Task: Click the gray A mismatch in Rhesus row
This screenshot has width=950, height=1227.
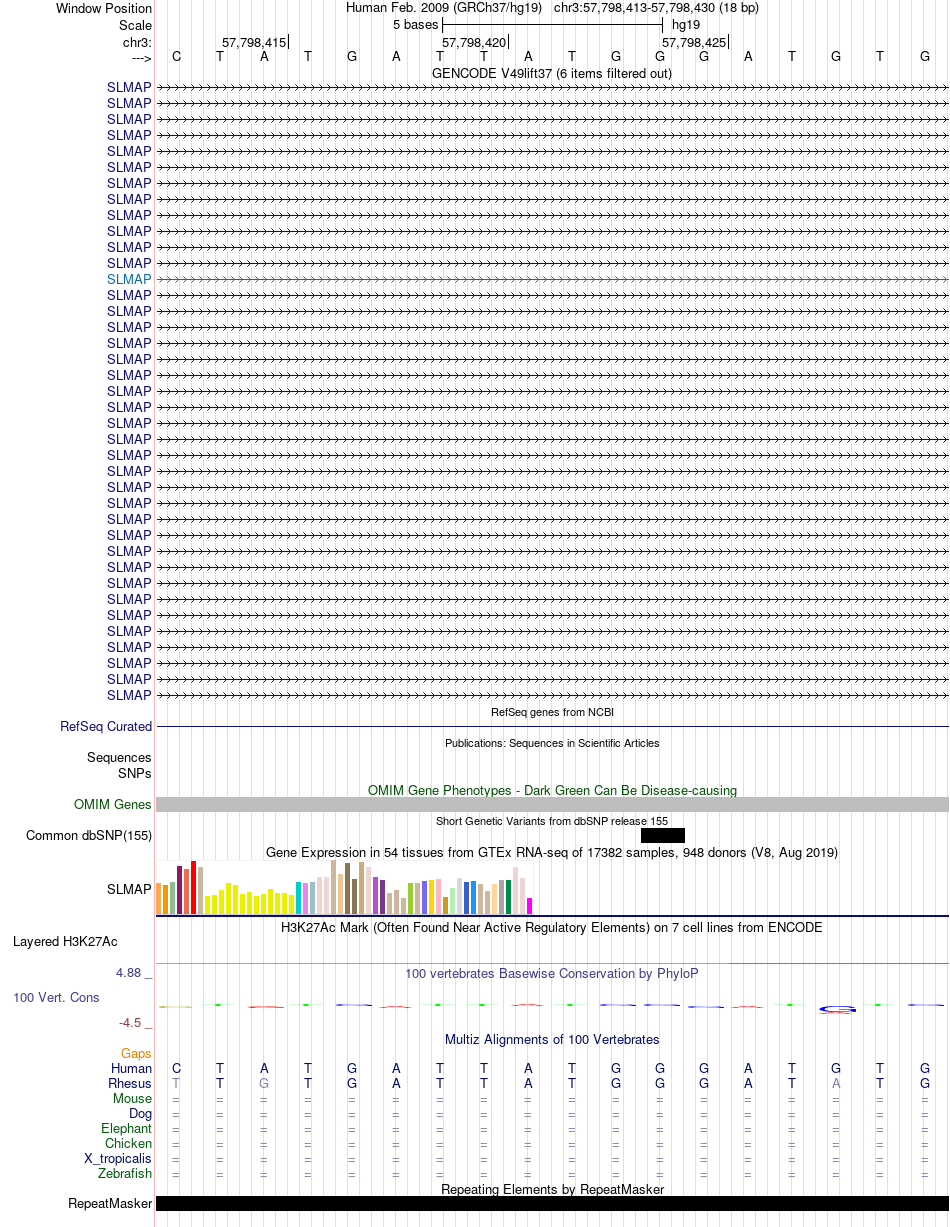Action: tap(836, 1084)
